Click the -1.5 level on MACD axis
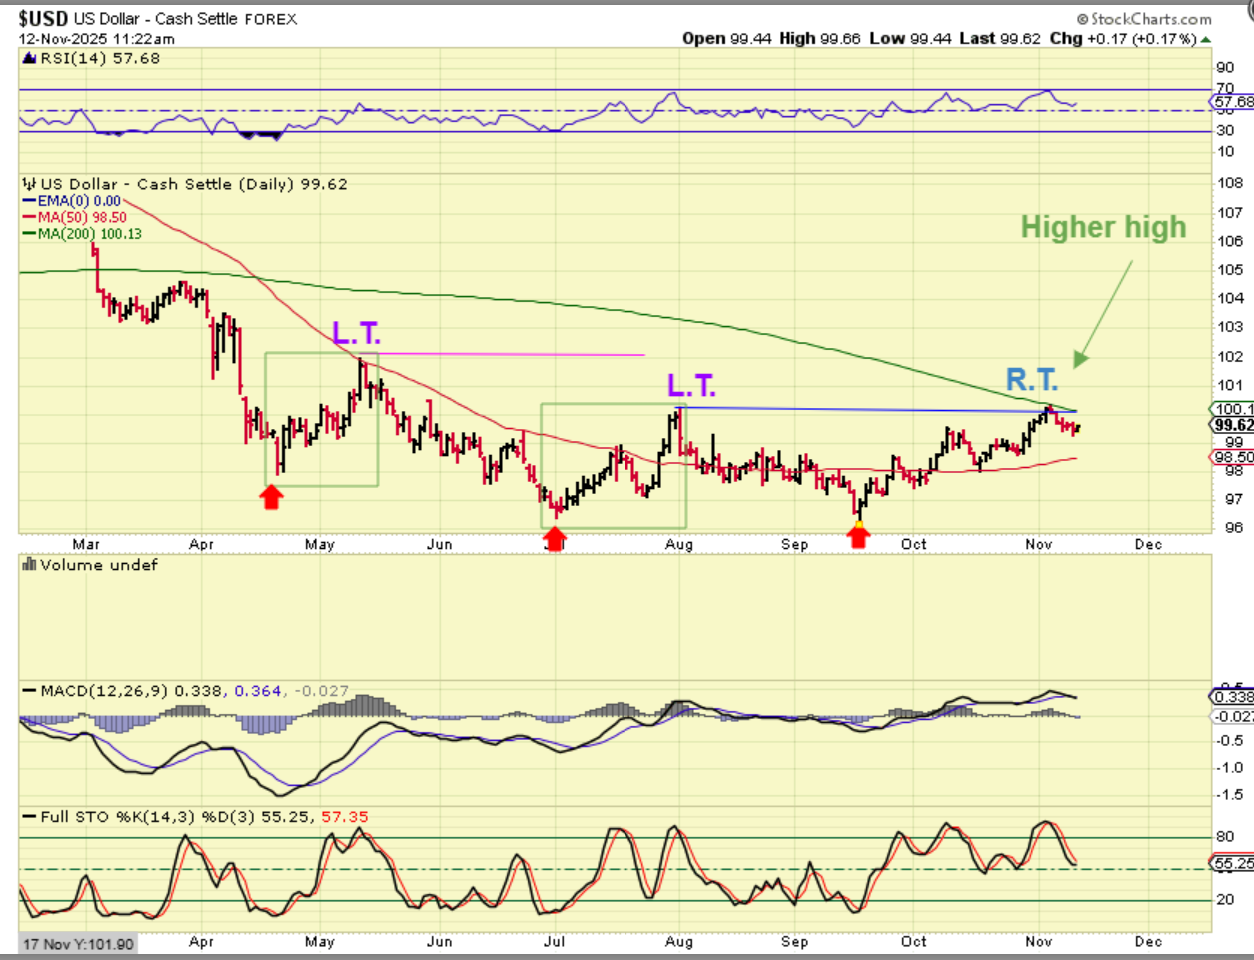 click(1230, 796)
